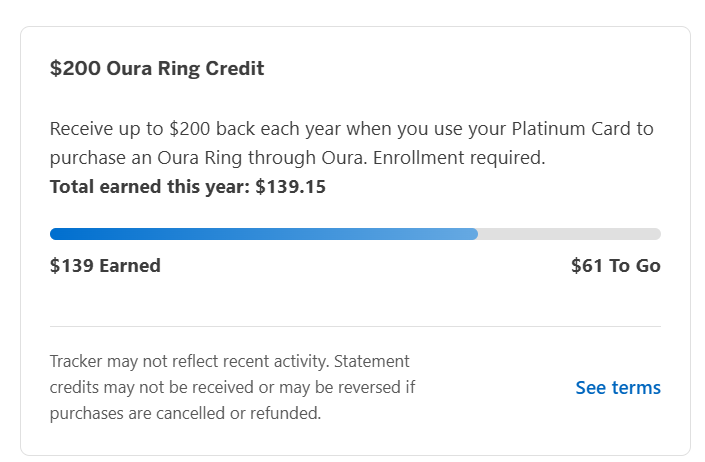Click the Tracker may not reflect recent activity text
Image resolution: width=705 pixels, height=462 pixels.
(190, 361)
